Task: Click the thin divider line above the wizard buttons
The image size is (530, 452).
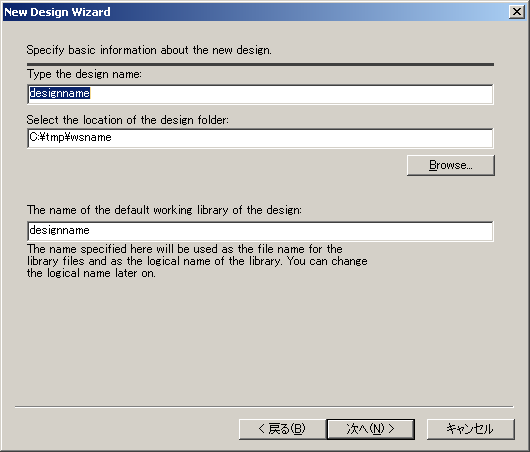Action: pos(264,407)
